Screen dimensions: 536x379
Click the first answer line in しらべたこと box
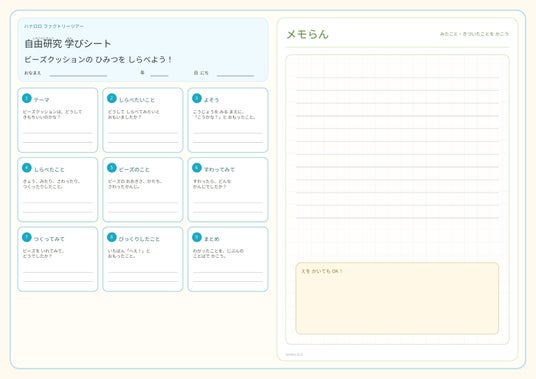pyautogui.click(x=58, y=203)
